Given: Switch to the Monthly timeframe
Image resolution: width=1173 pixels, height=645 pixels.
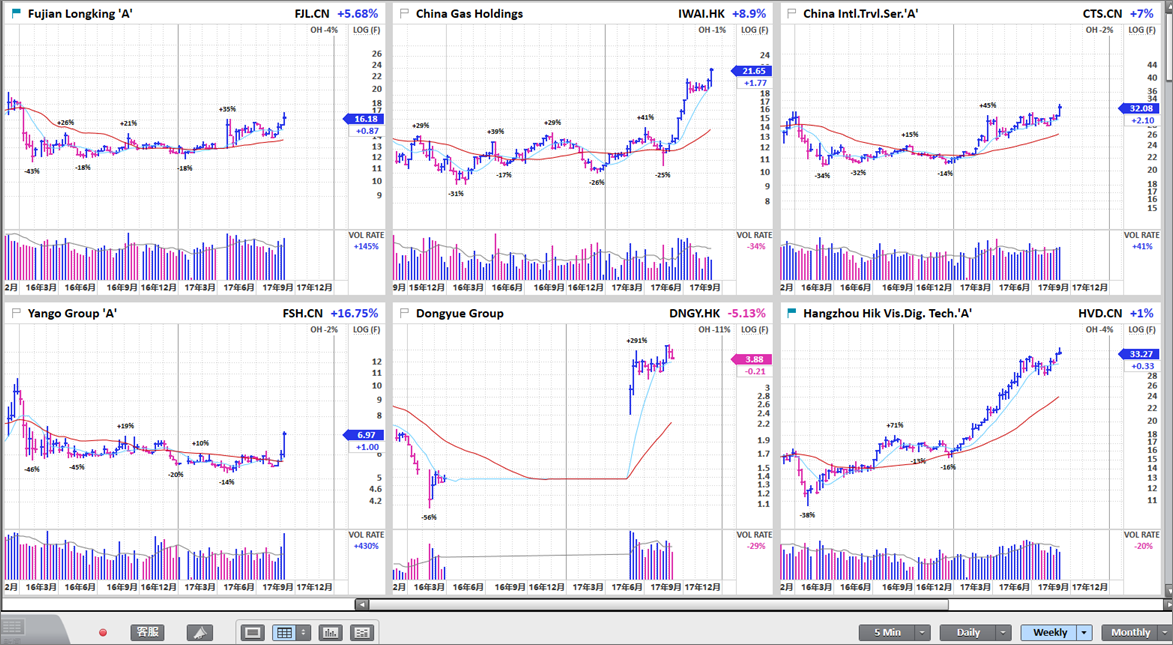Looking at the screenshot, I should 1130,632.
